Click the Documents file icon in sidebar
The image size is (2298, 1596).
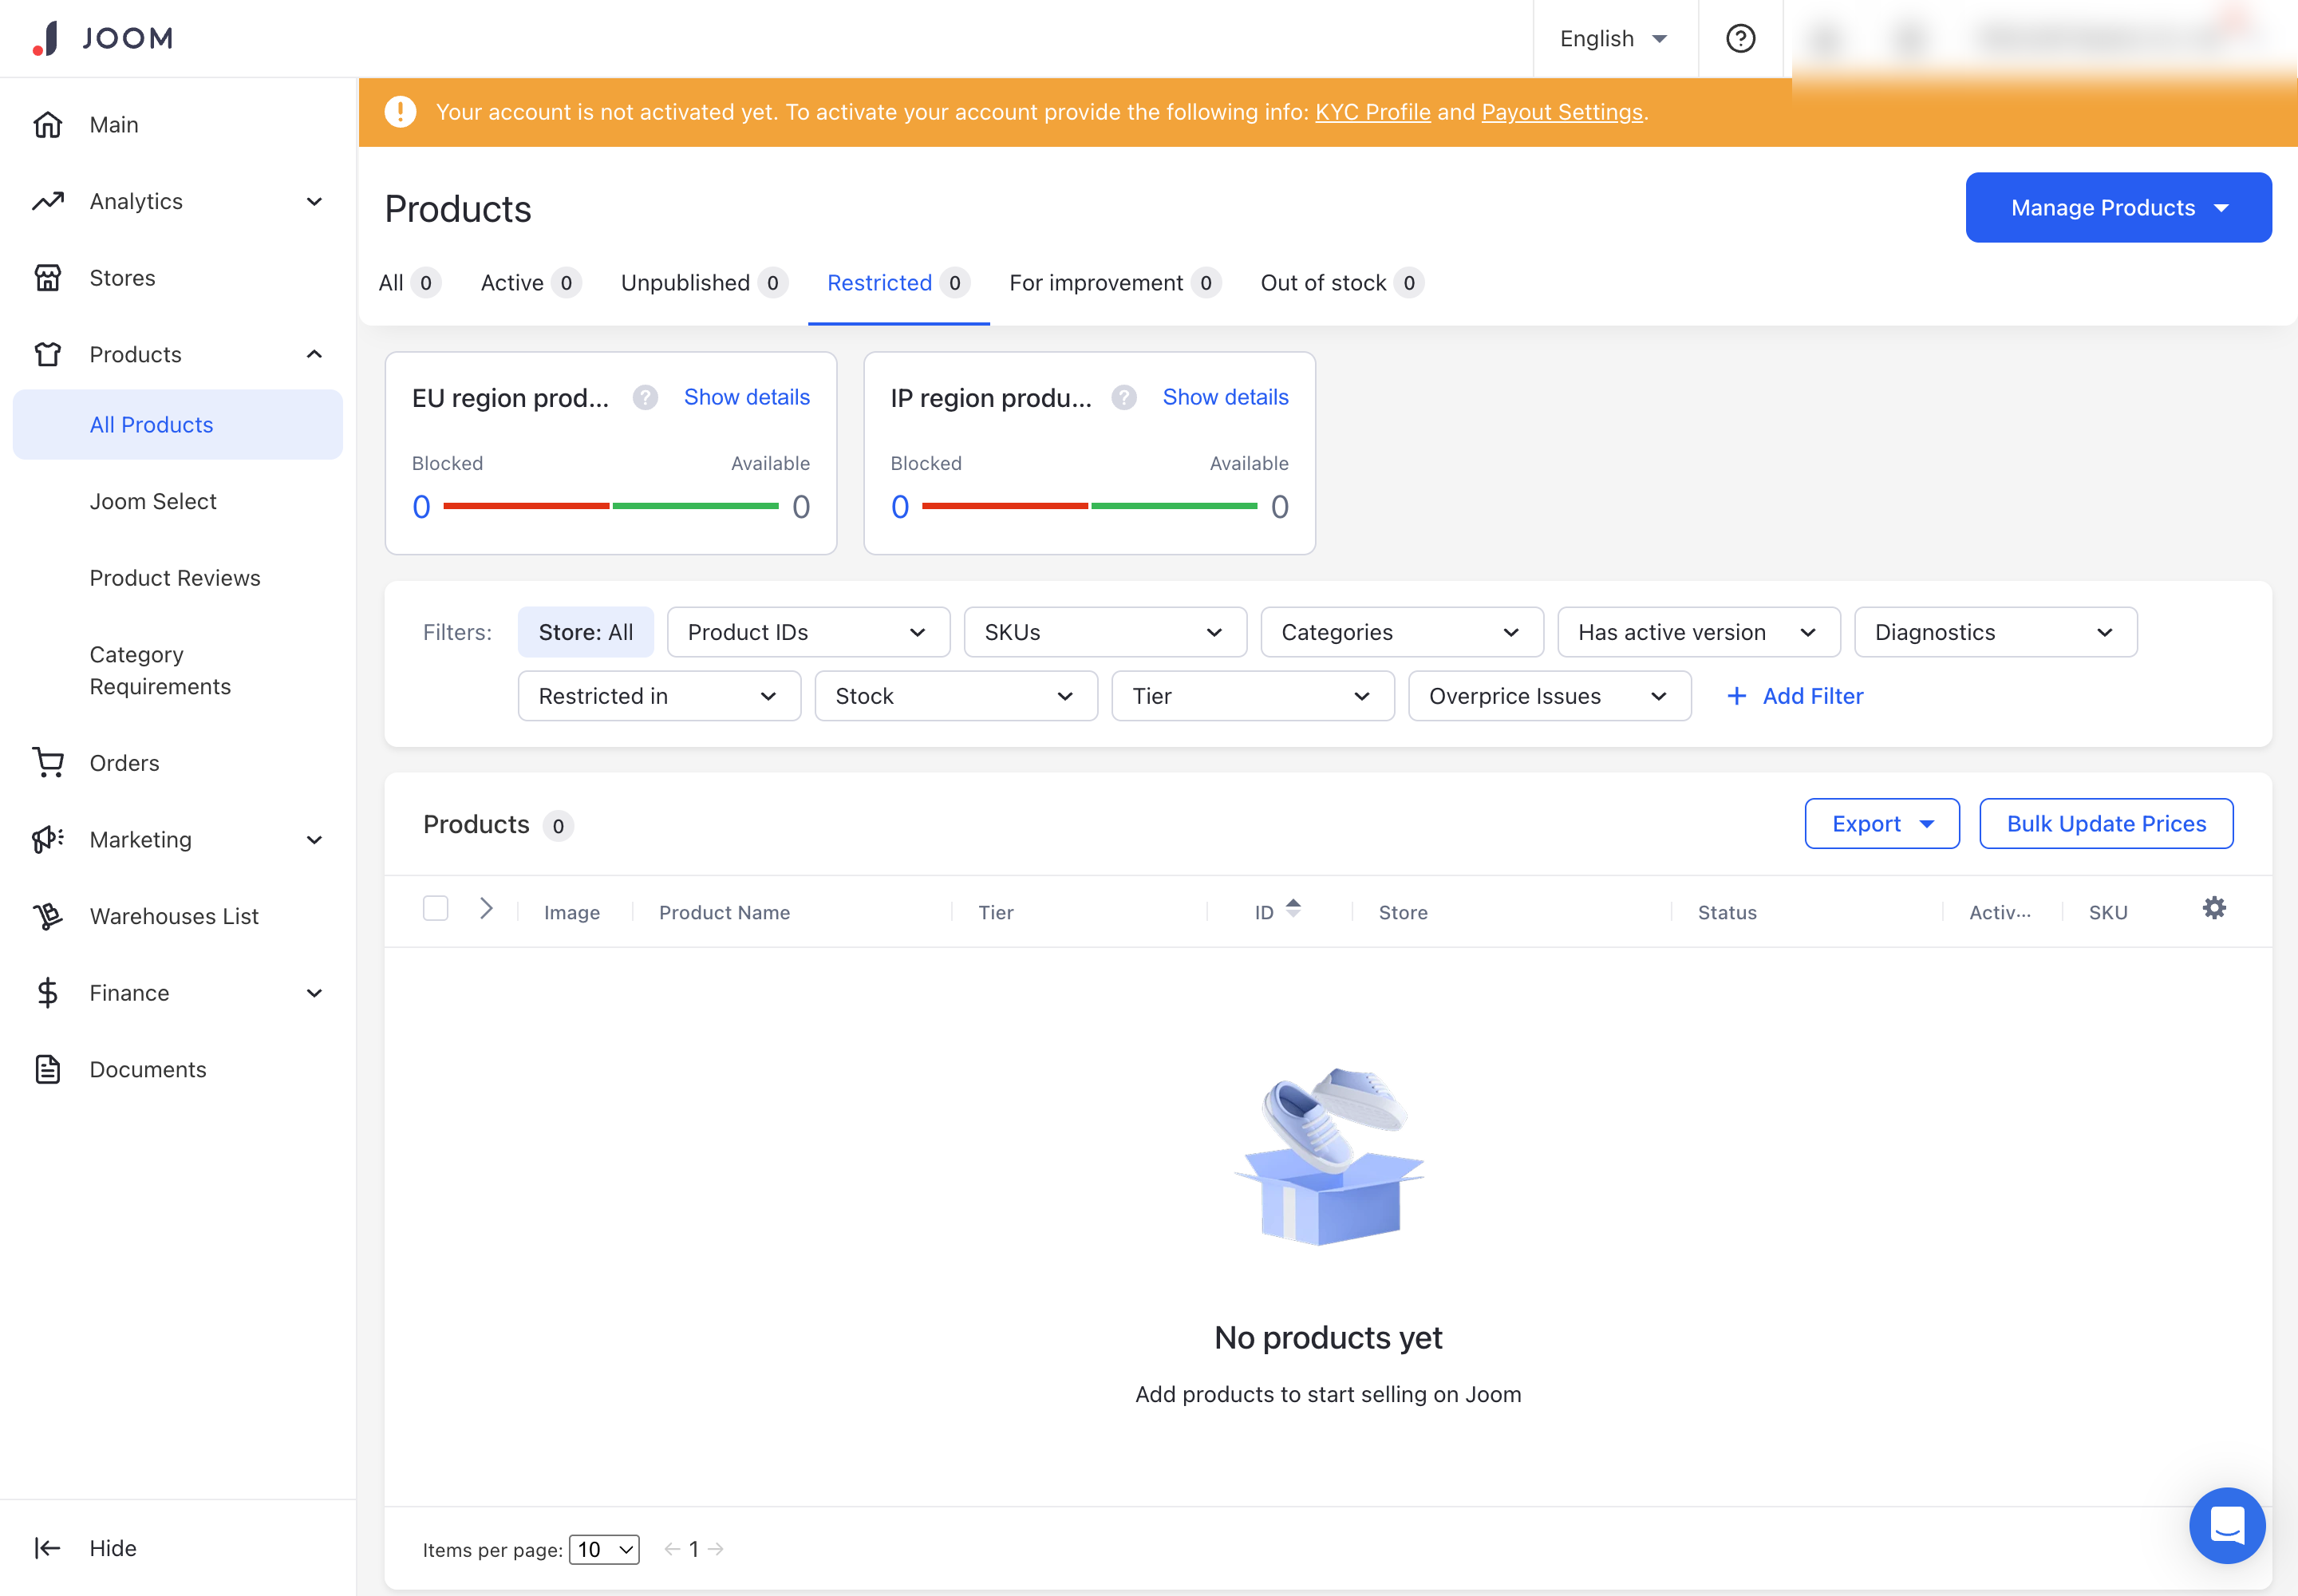pyautogui.click(x=47, y=1069)
